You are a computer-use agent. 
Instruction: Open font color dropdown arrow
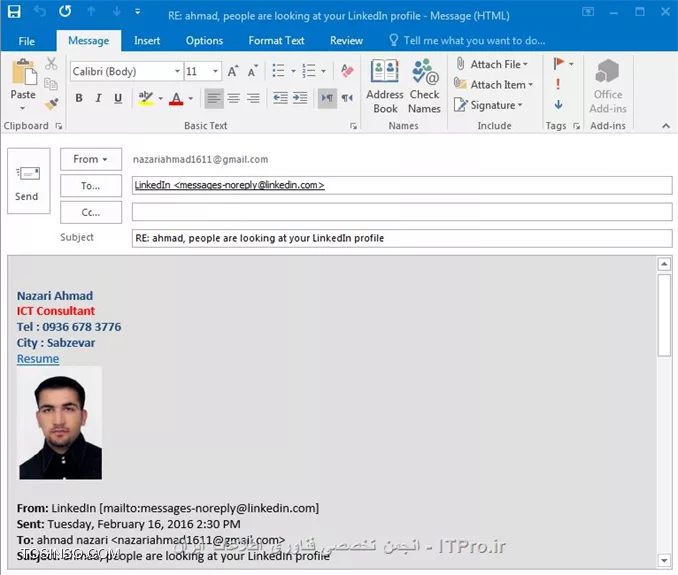[191, 99]
